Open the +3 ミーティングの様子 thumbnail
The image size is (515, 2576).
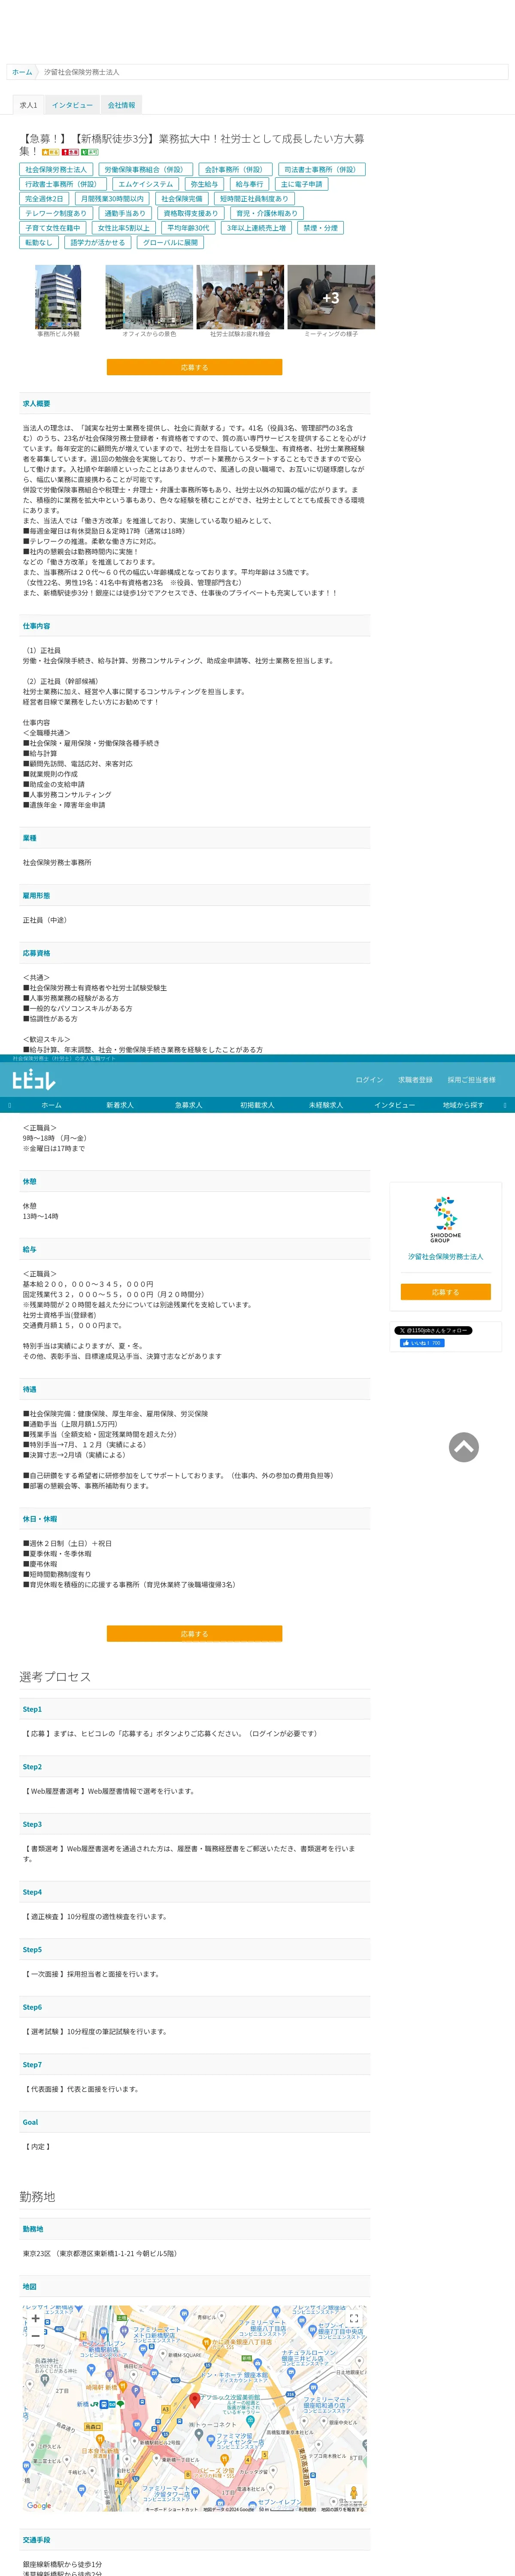coord(331,297)
